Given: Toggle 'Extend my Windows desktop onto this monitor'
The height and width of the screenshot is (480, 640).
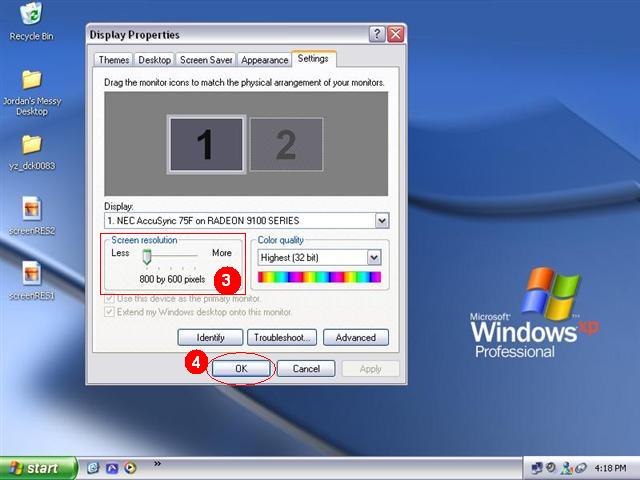Looking at the screenshot, I should click(109, 312).
